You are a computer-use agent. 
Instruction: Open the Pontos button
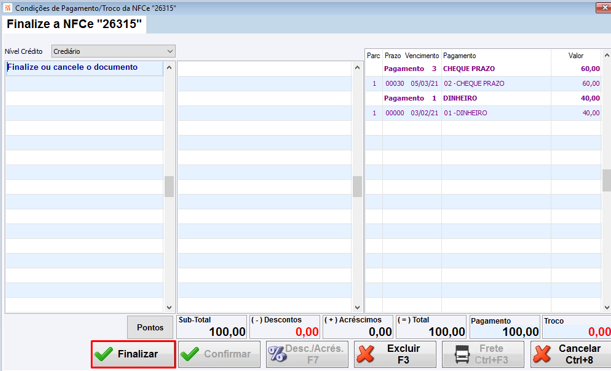point(150,327)
